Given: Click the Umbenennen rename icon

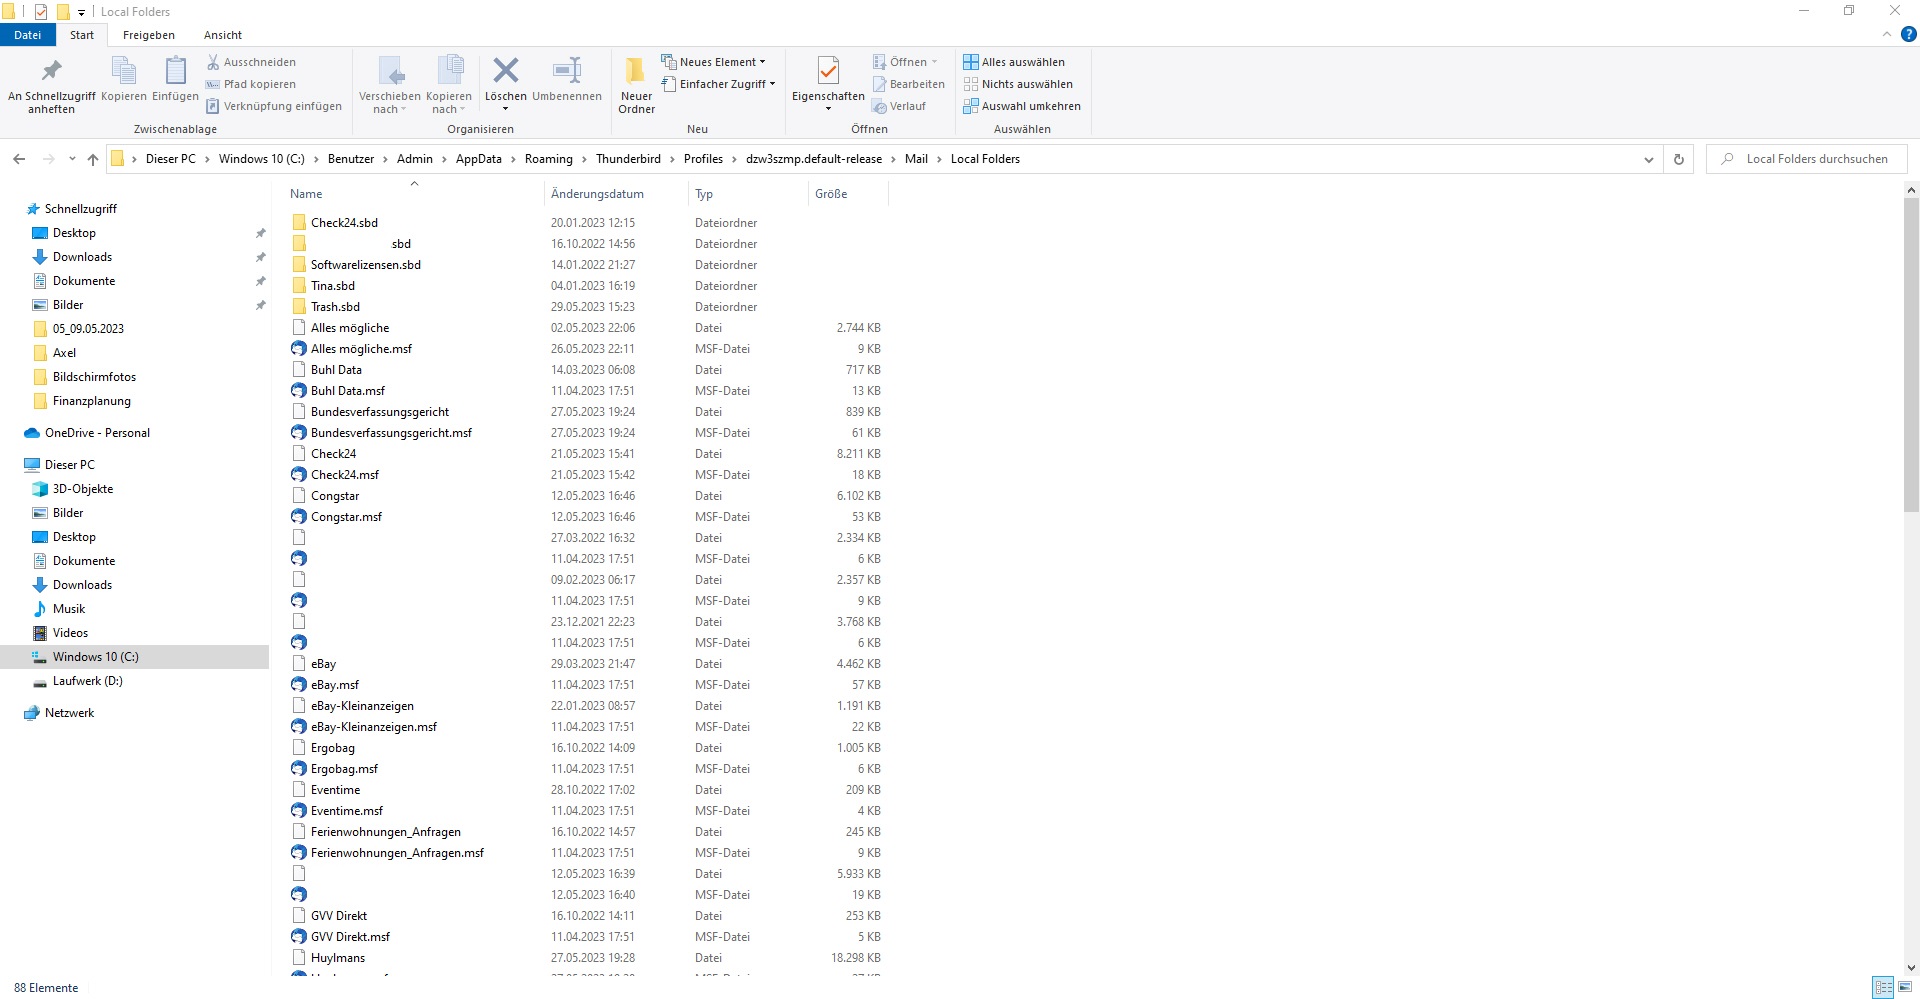Looking at the screenshot, I should pos(566,72).
